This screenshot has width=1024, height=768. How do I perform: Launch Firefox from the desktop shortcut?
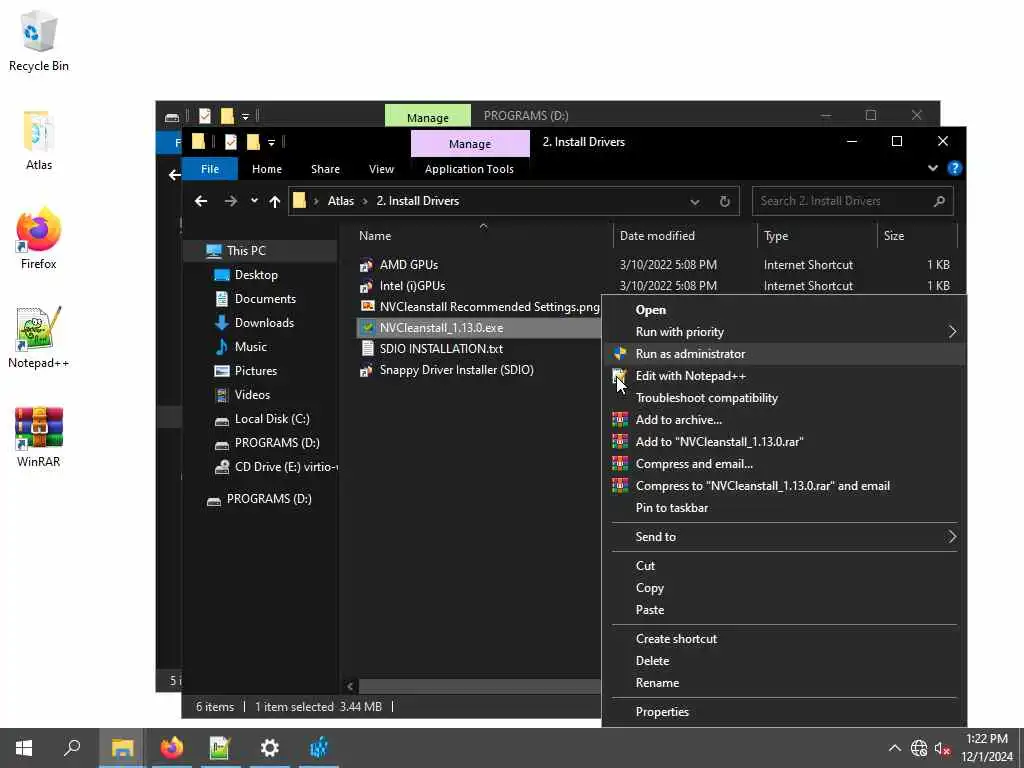39,239
